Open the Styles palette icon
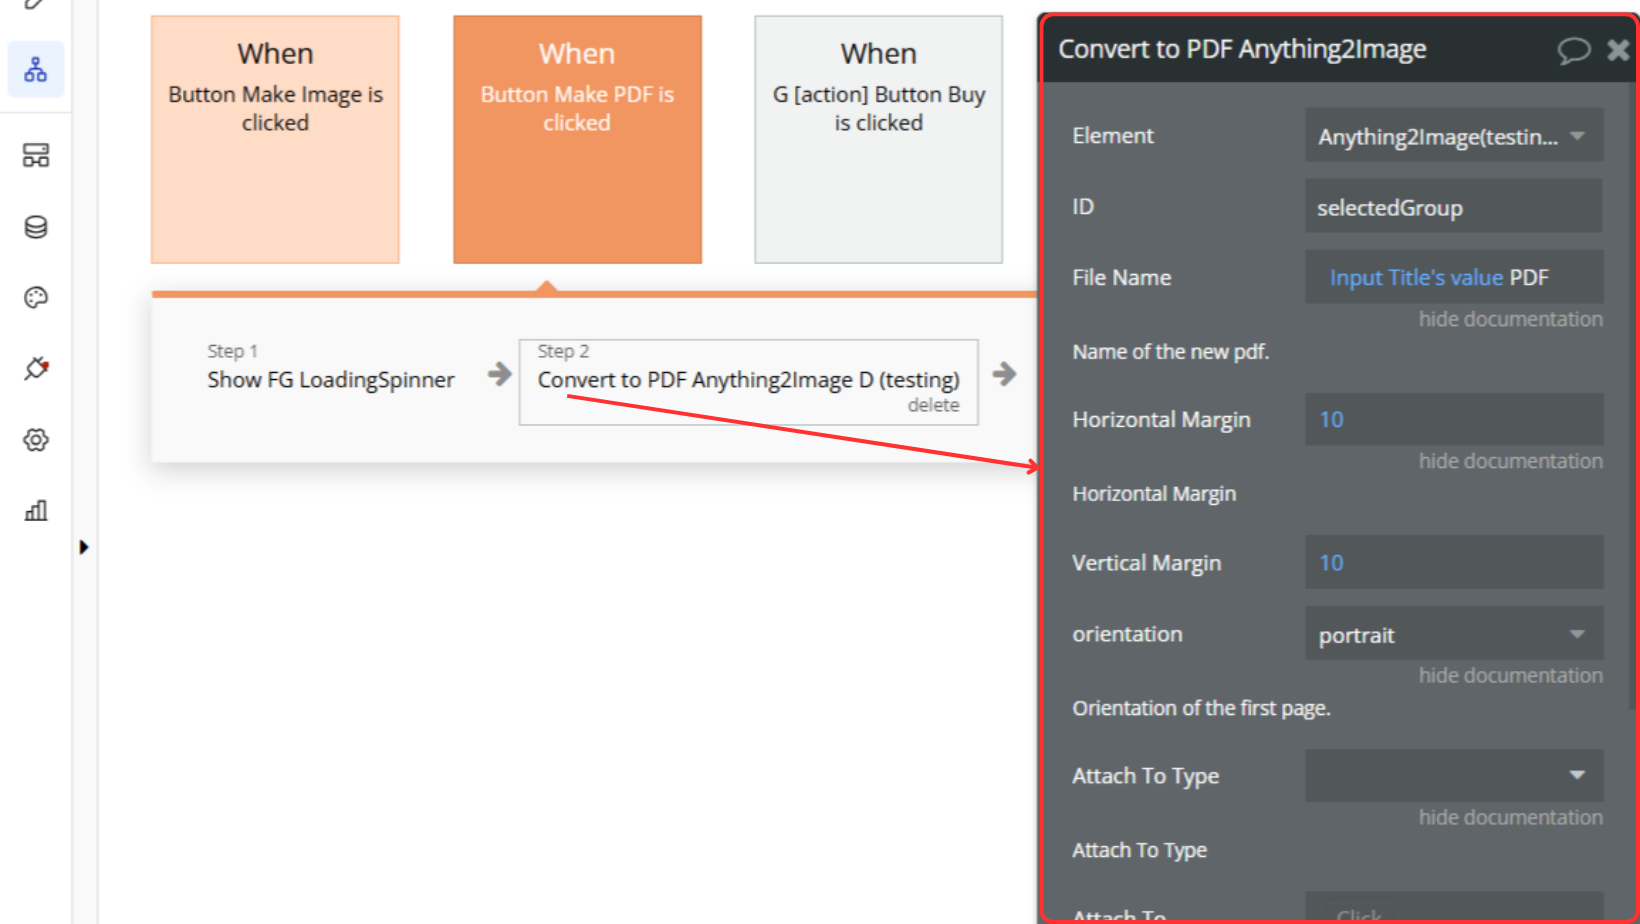 click(x=36, y=297)
